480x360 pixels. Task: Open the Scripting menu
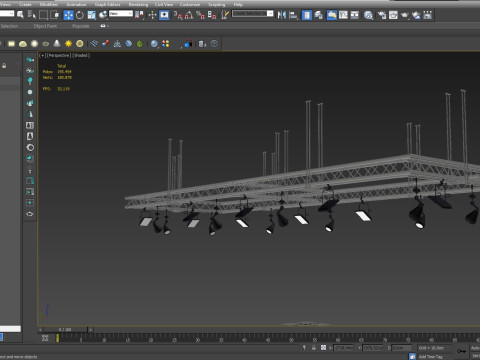[x=217, y=4]
